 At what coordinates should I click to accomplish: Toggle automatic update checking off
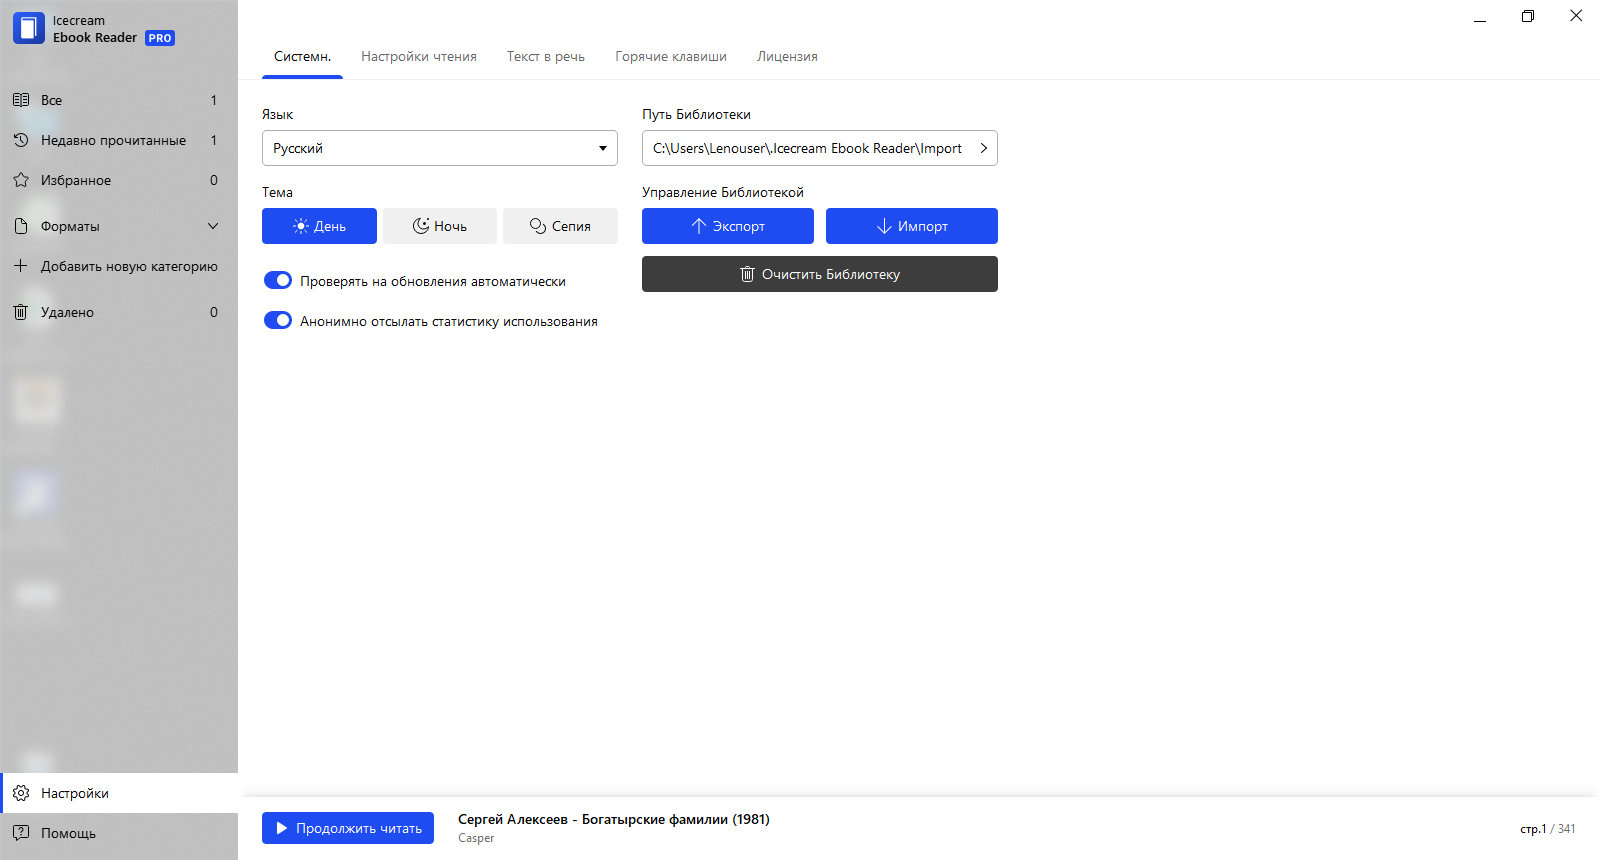[x=278, y=281]
